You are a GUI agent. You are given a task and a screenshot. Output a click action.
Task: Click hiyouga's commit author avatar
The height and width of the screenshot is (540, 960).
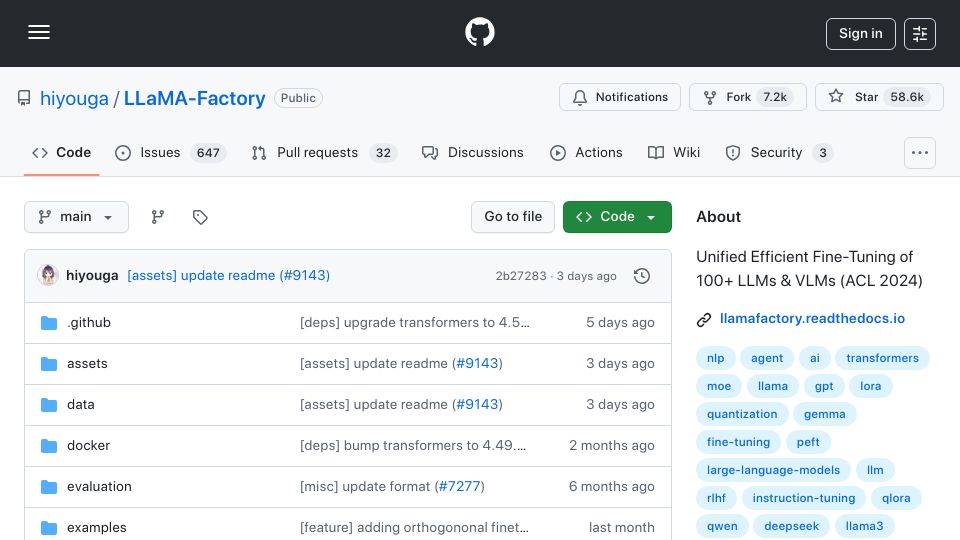[x=48, y=276]
